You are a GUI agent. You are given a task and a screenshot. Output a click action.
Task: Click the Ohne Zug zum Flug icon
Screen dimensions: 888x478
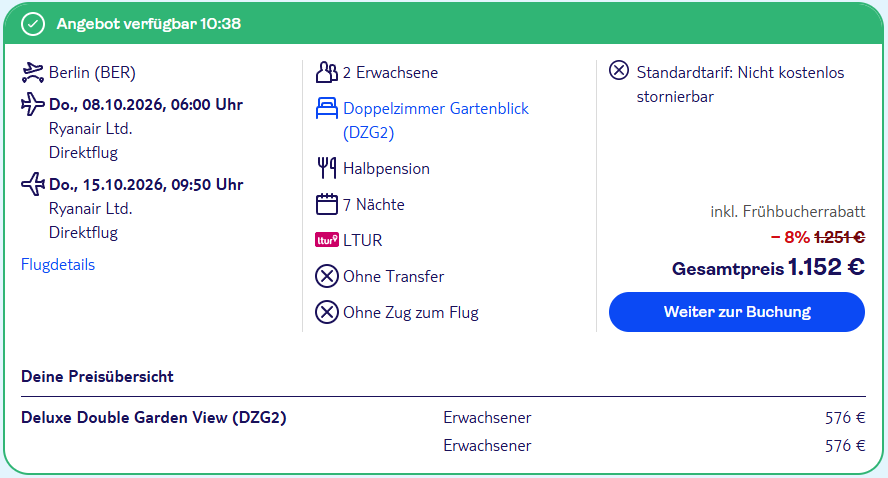click(327, 312)
